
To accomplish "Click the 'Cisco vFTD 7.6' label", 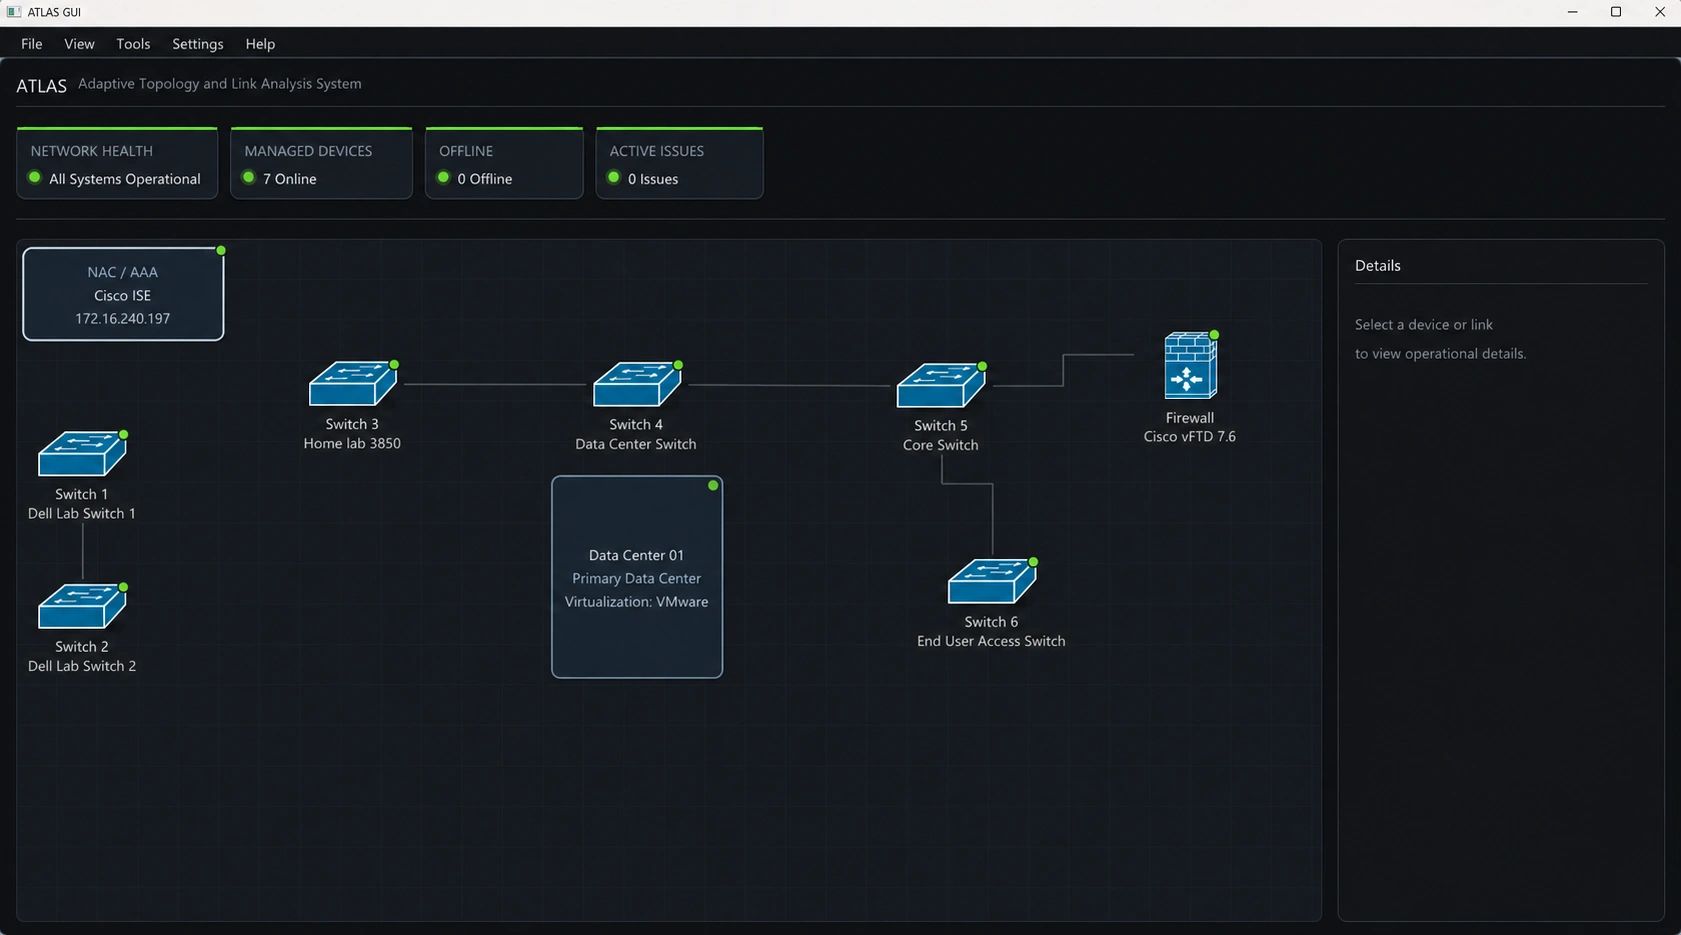I will [1190, 436].
